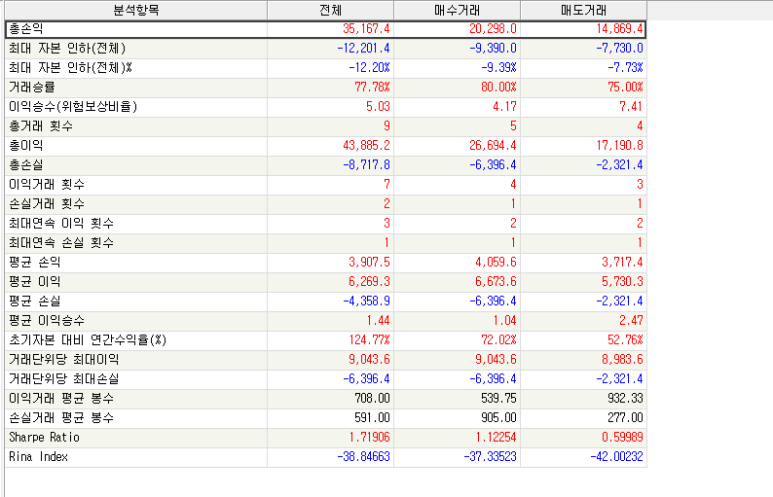Click sell gain value 17,190.8

[620, 145]
